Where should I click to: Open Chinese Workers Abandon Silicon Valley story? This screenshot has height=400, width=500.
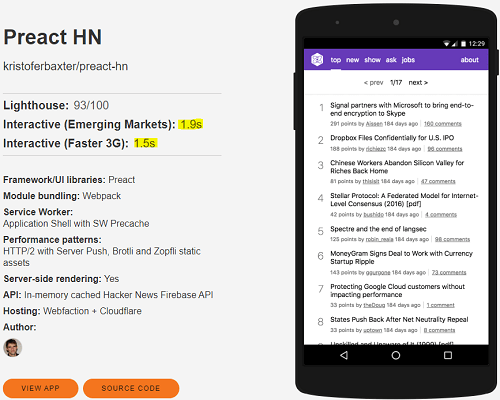coord(397,167)
